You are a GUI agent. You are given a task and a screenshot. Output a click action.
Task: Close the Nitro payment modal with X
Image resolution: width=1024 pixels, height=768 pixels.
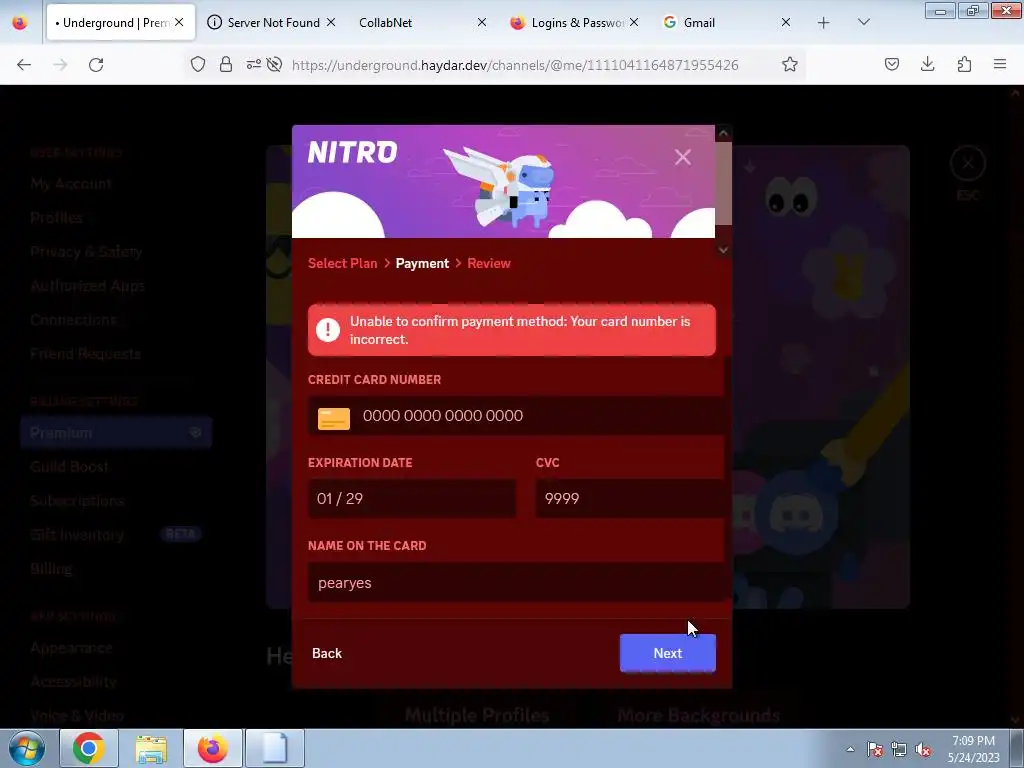682,157
